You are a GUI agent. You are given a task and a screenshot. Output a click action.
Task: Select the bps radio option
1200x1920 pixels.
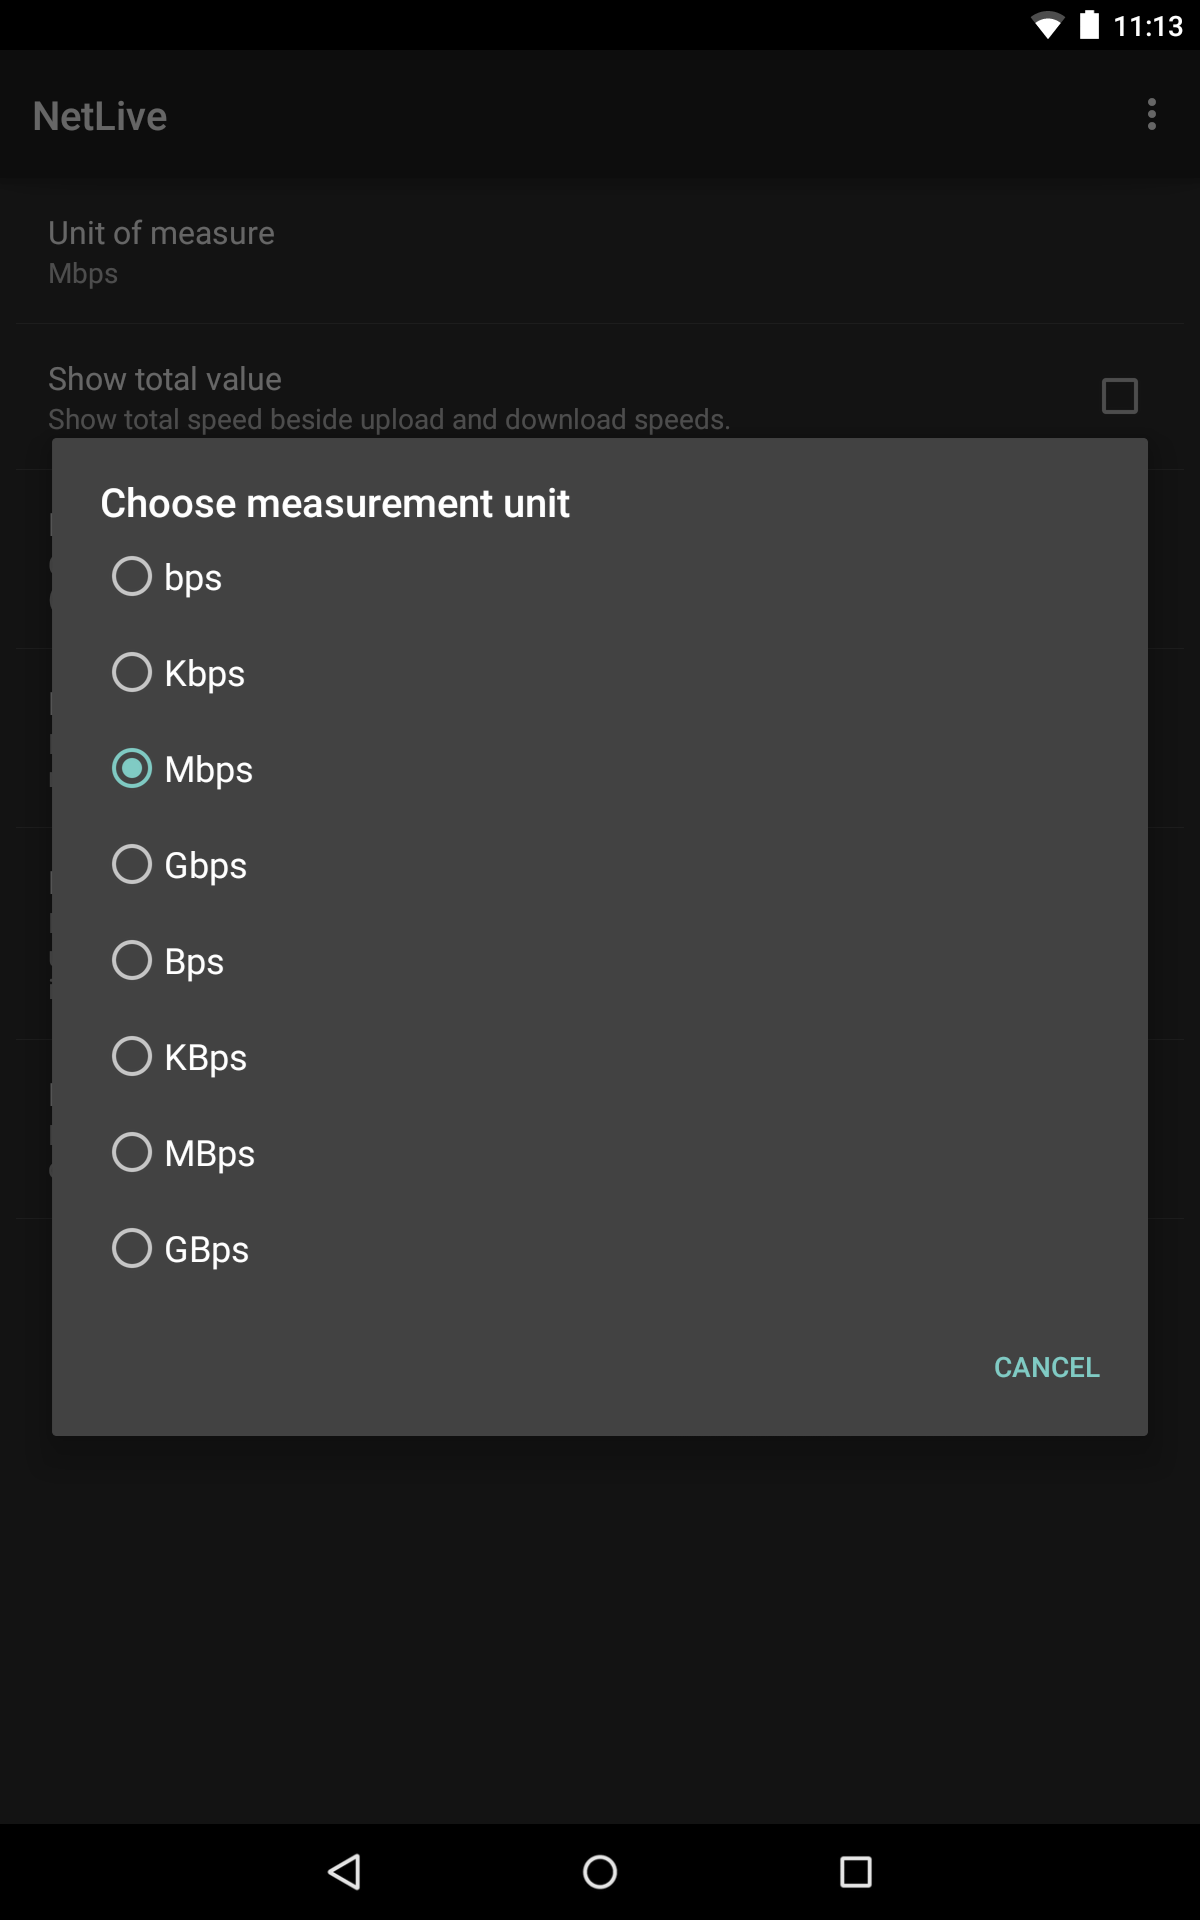pyautogui.click(x=132, y=577)
